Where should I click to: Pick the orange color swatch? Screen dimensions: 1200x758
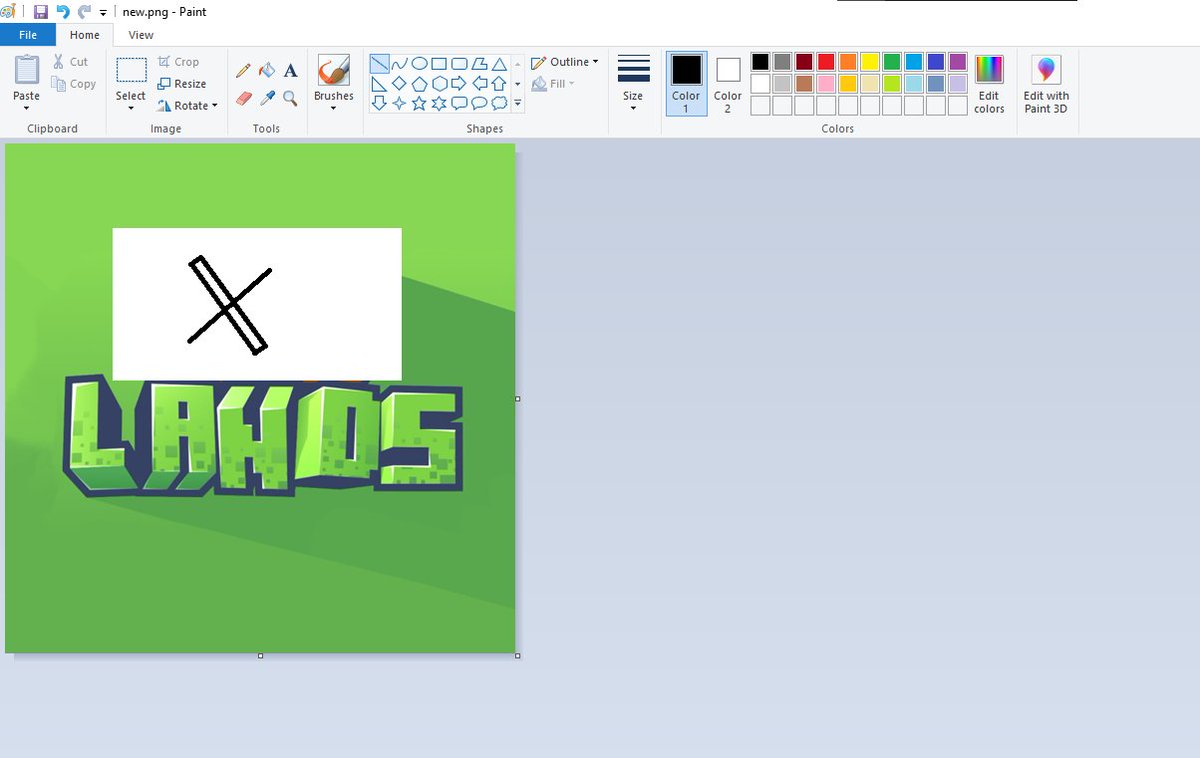tap(848, 62)
